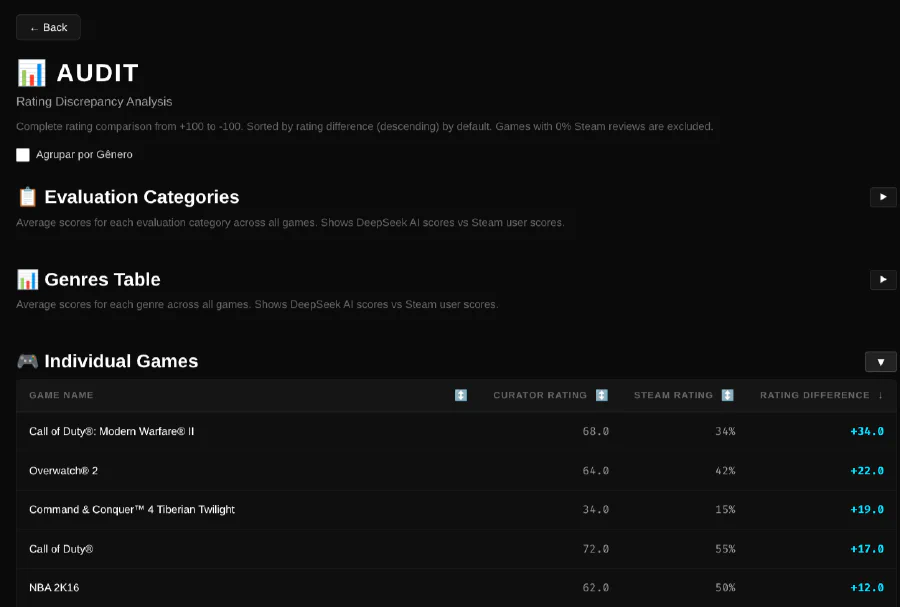Click the Back button
Screen dimensions: 900x607
point(48,27)
